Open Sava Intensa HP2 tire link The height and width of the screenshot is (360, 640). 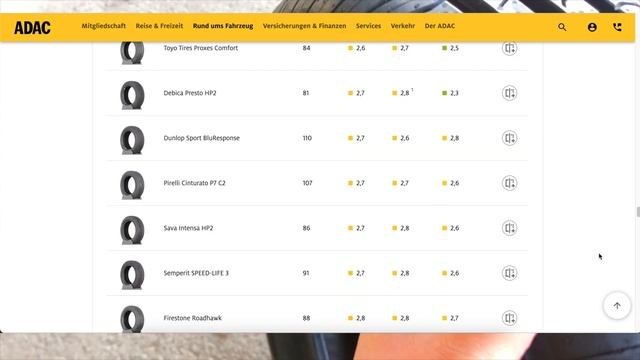click(188, 228)
